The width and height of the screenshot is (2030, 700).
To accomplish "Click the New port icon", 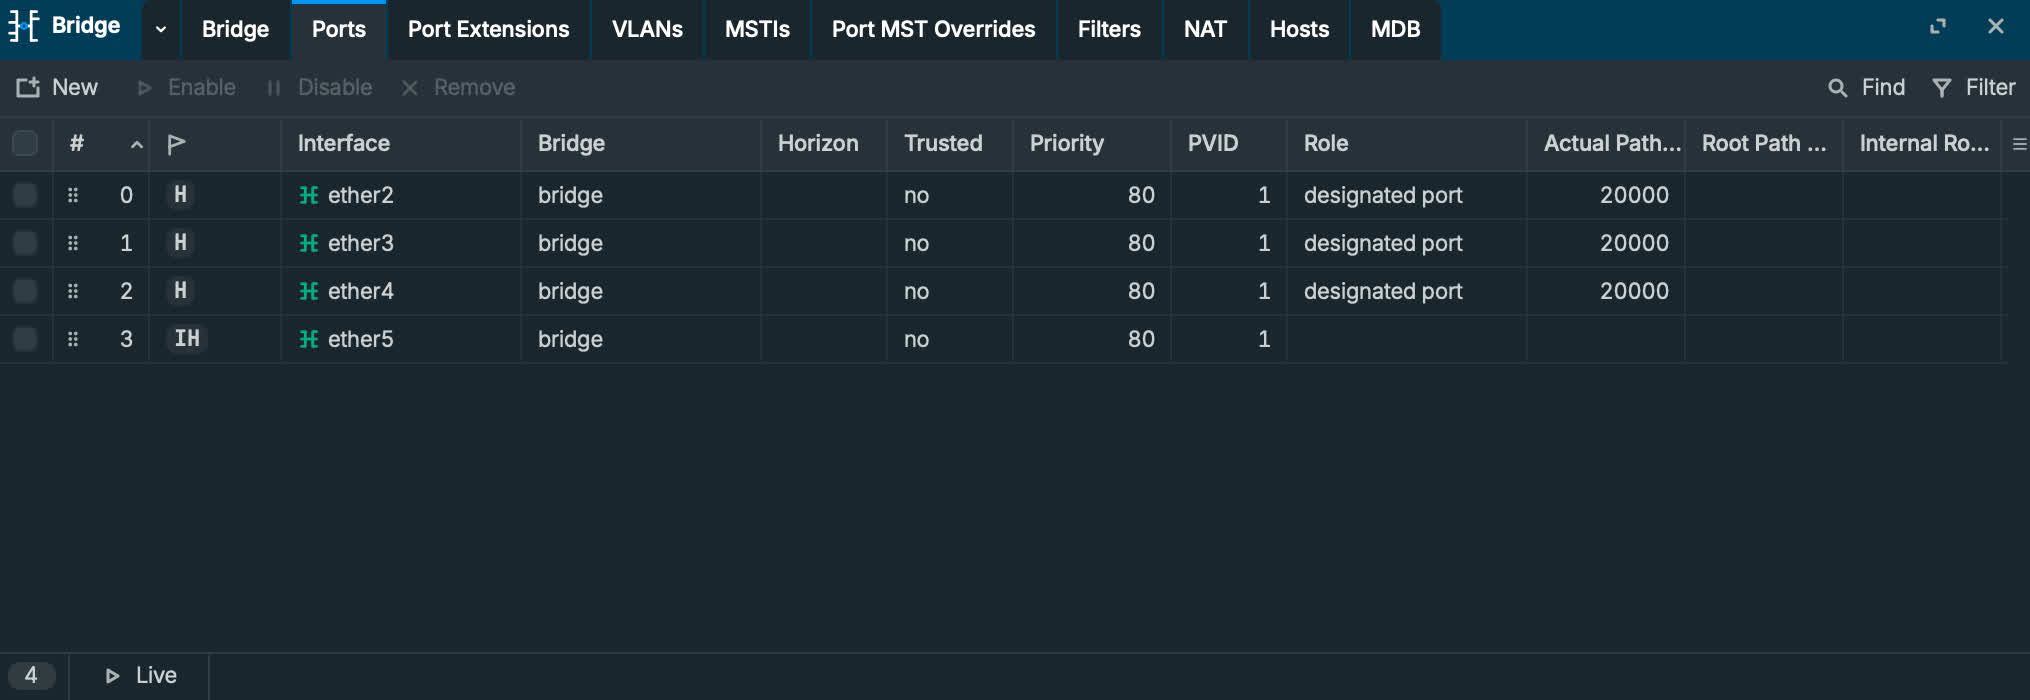I will (28, 88).
